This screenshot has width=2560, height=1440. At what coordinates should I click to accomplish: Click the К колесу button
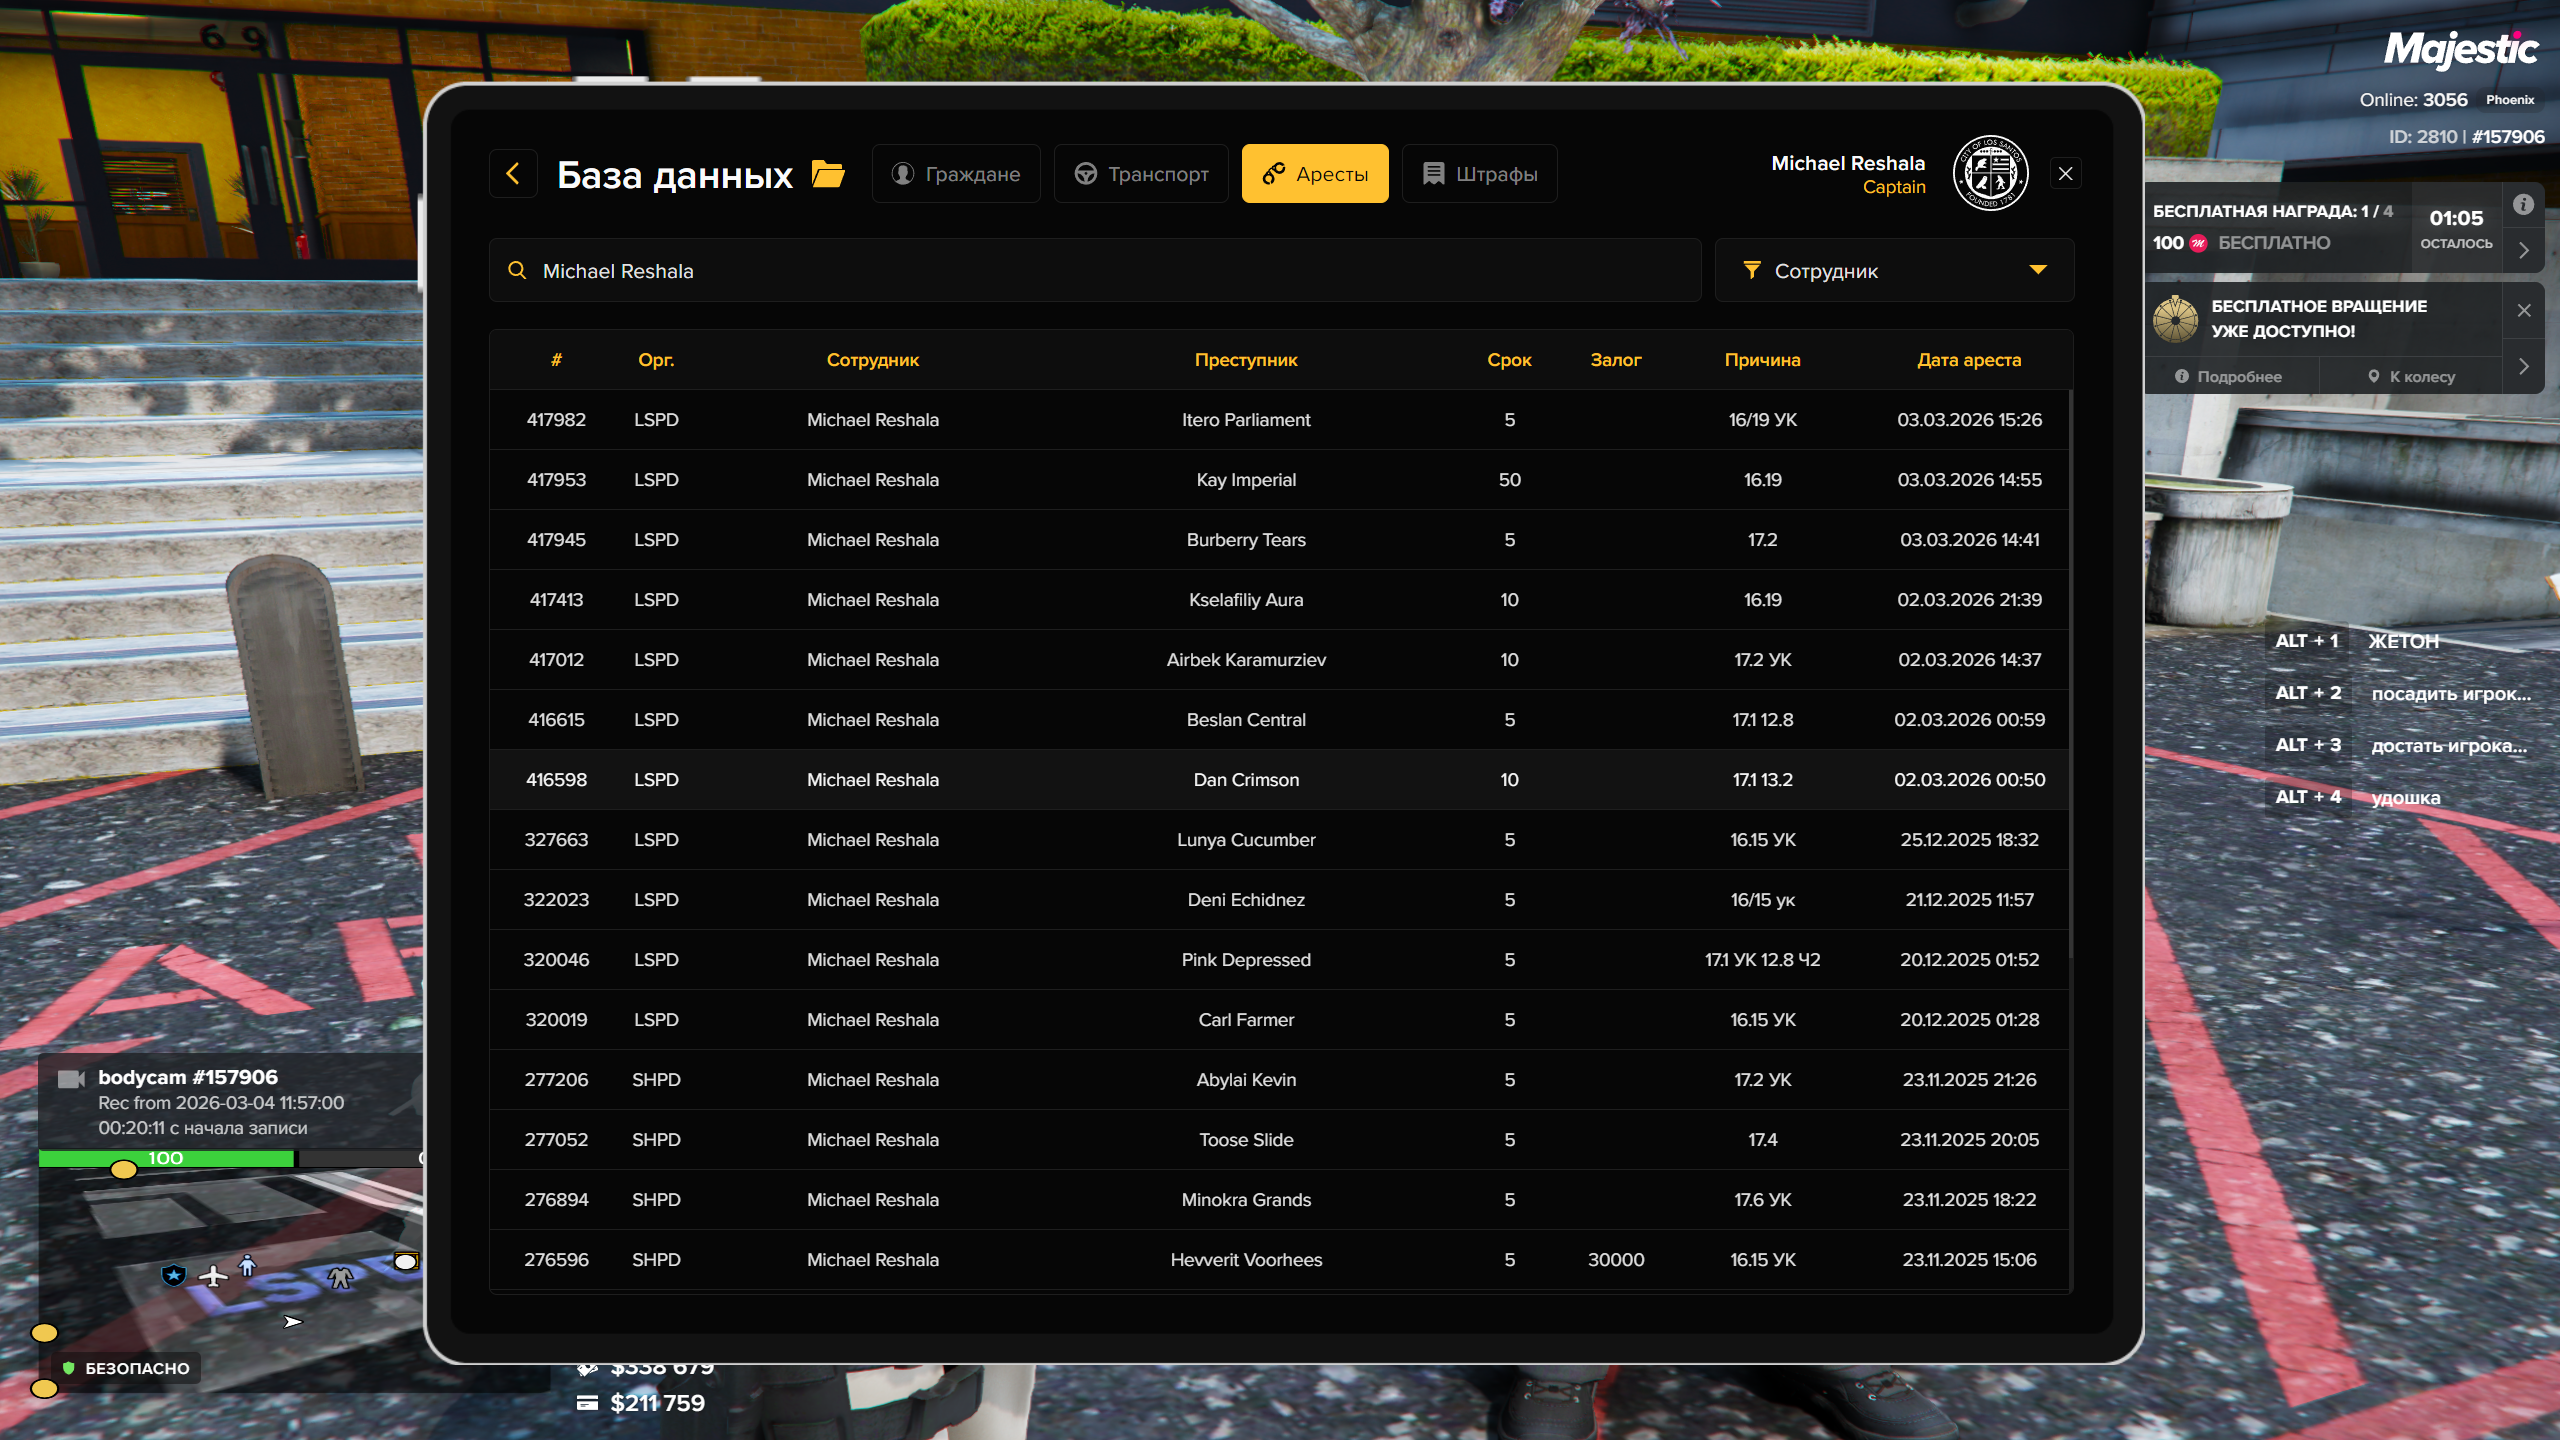2411,377
